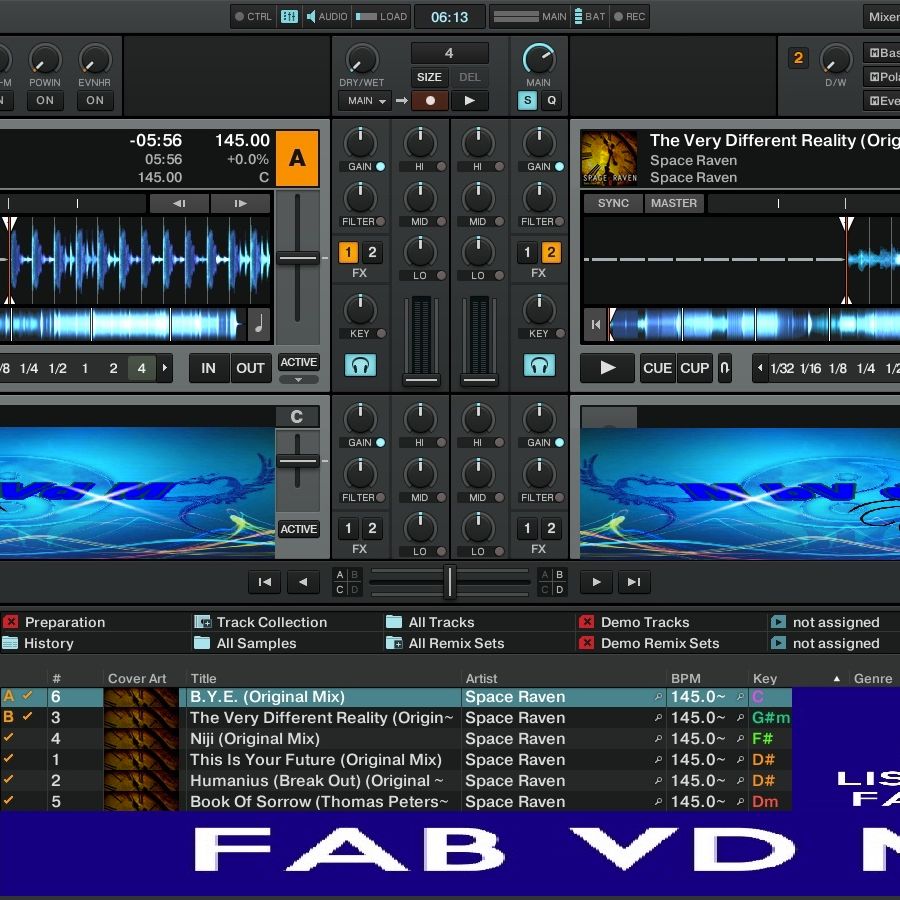The image size is (900, 900).
Task: Skip Deck B to track start
Action: [x=596, y=325]
